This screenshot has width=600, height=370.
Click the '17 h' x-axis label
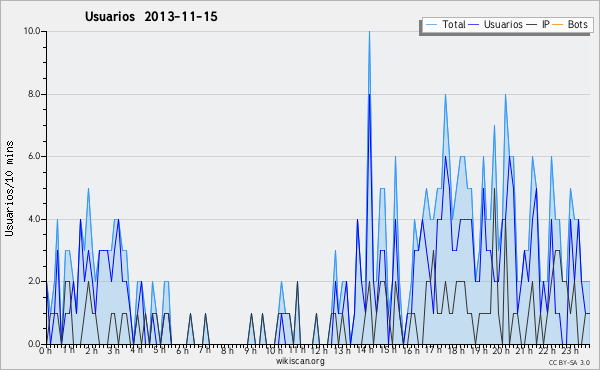click(434, 350)
